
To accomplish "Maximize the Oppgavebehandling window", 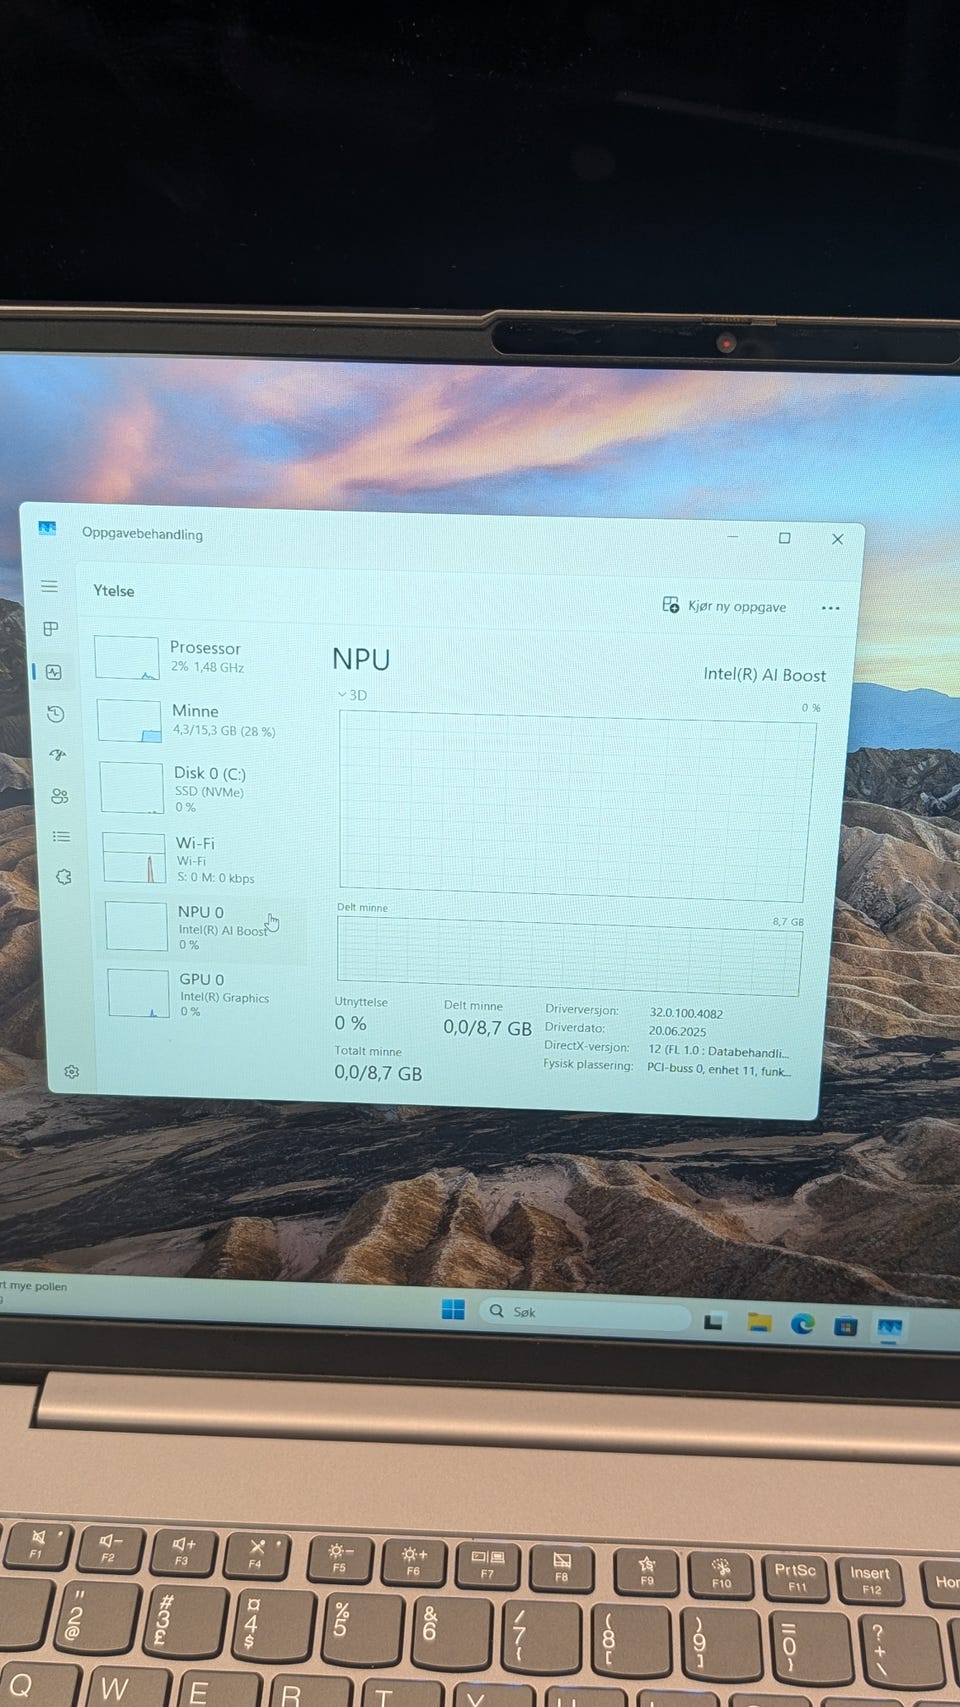I will 785,538.
